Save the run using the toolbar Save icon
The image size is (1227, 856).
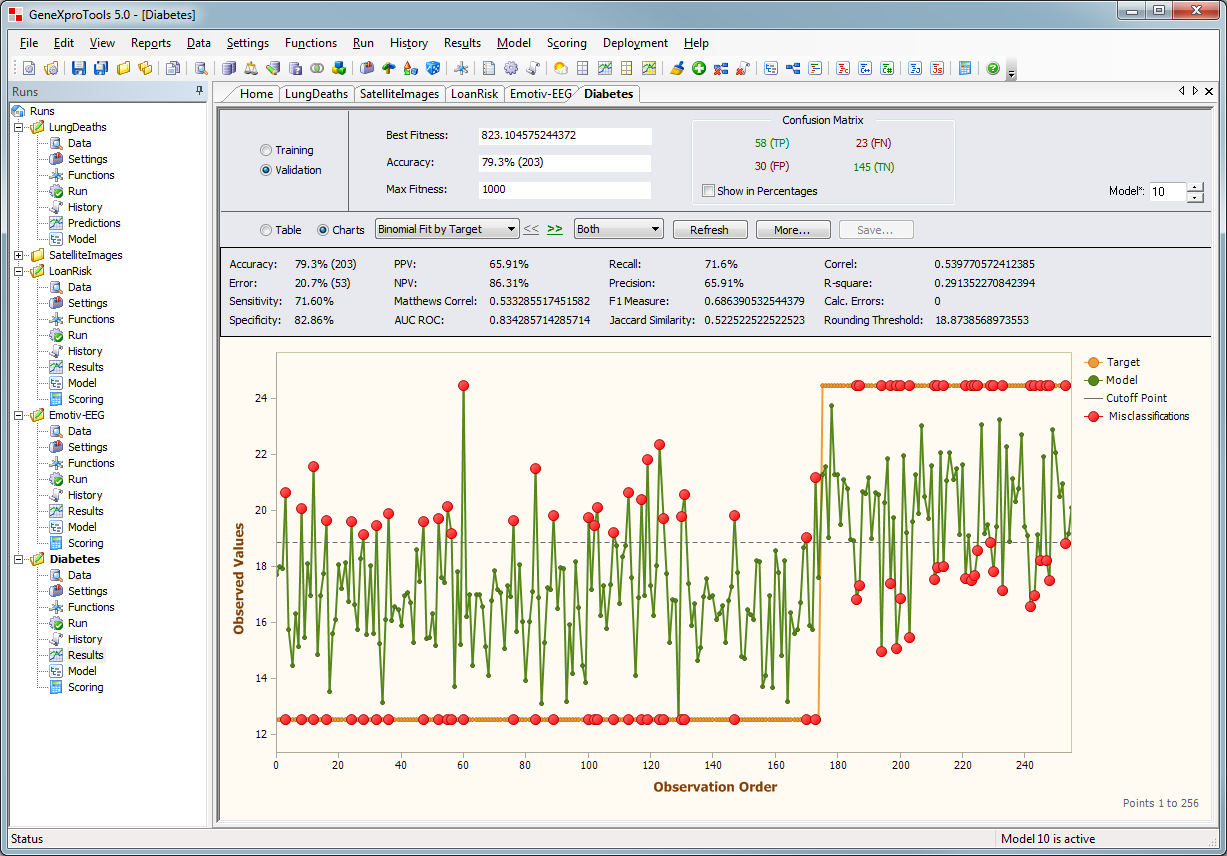77,68
